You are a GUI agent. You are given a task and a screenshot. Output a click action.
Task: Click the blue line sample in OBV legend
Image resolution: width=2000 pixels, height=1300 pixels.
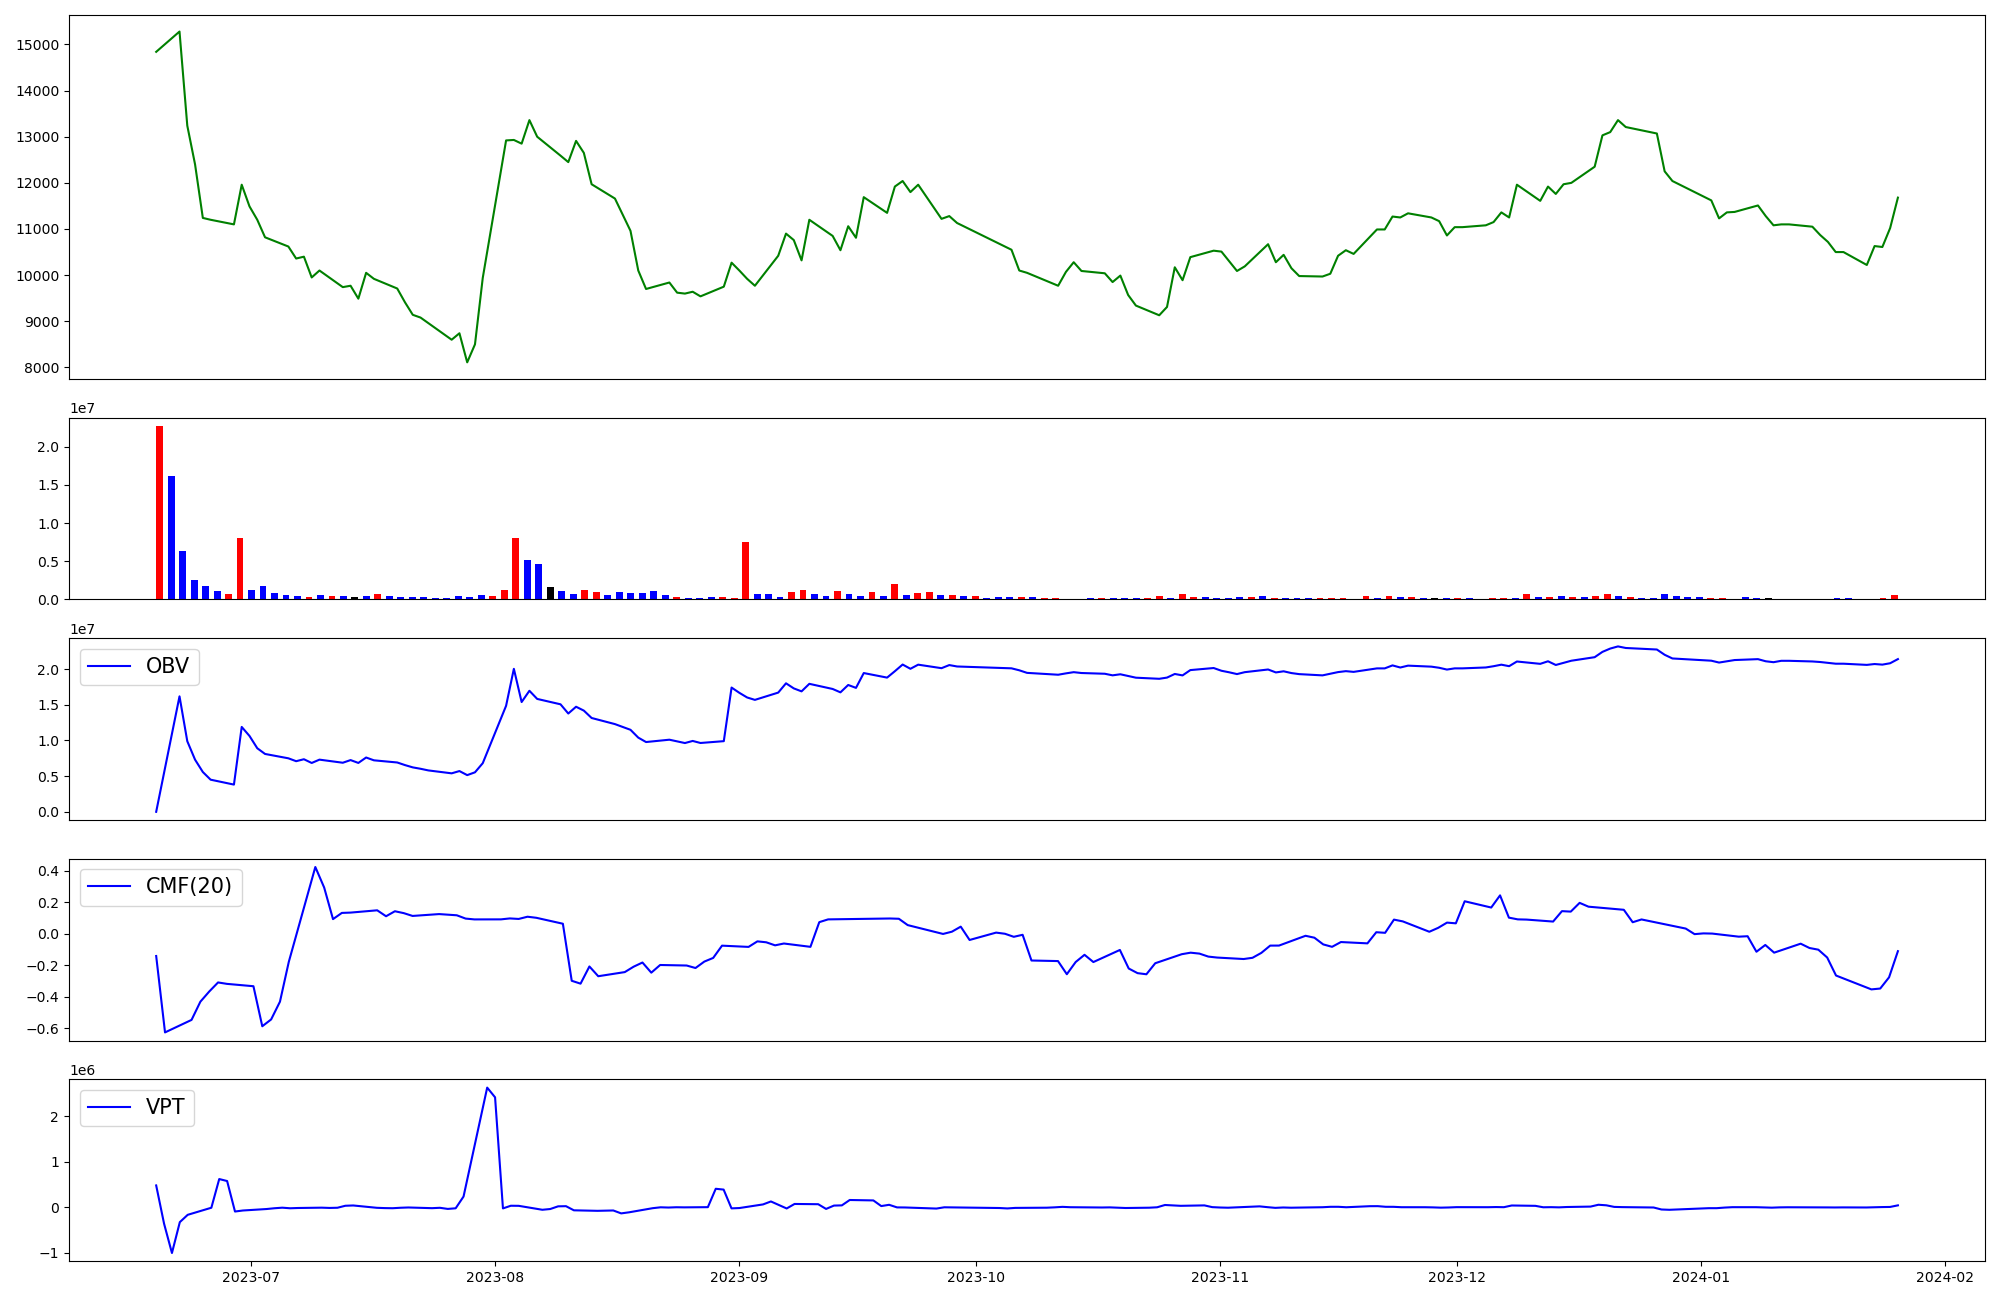point(110,667)
